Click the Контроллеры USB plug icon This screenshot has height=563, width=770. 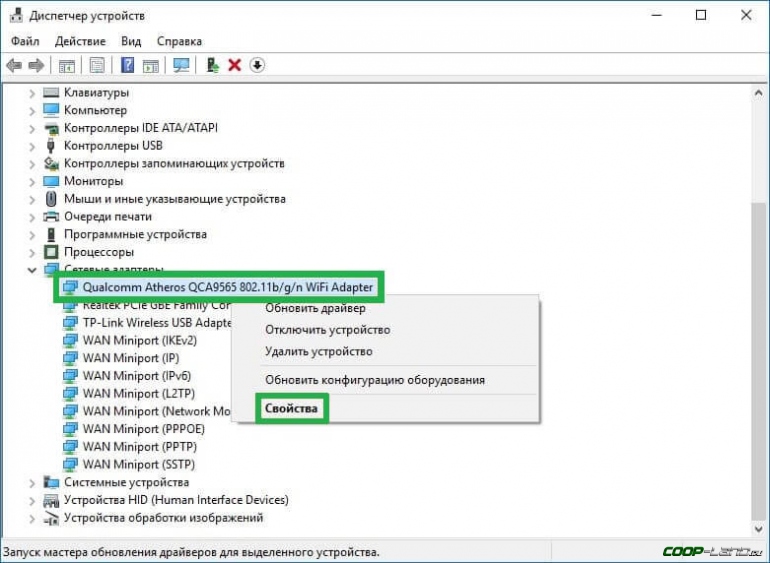[x=51, y=145]
